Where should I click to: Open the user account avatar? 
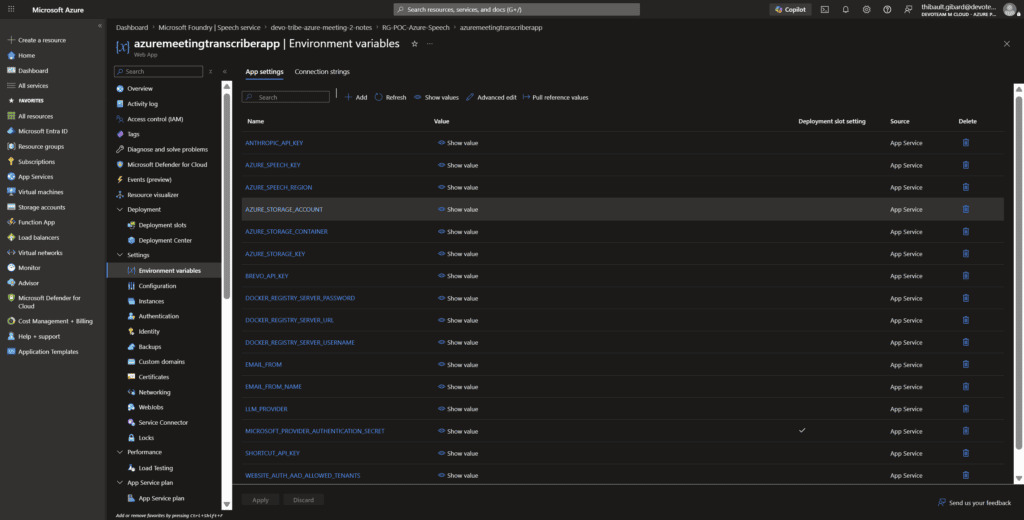pyautogui.click(x=1009, y=9)
